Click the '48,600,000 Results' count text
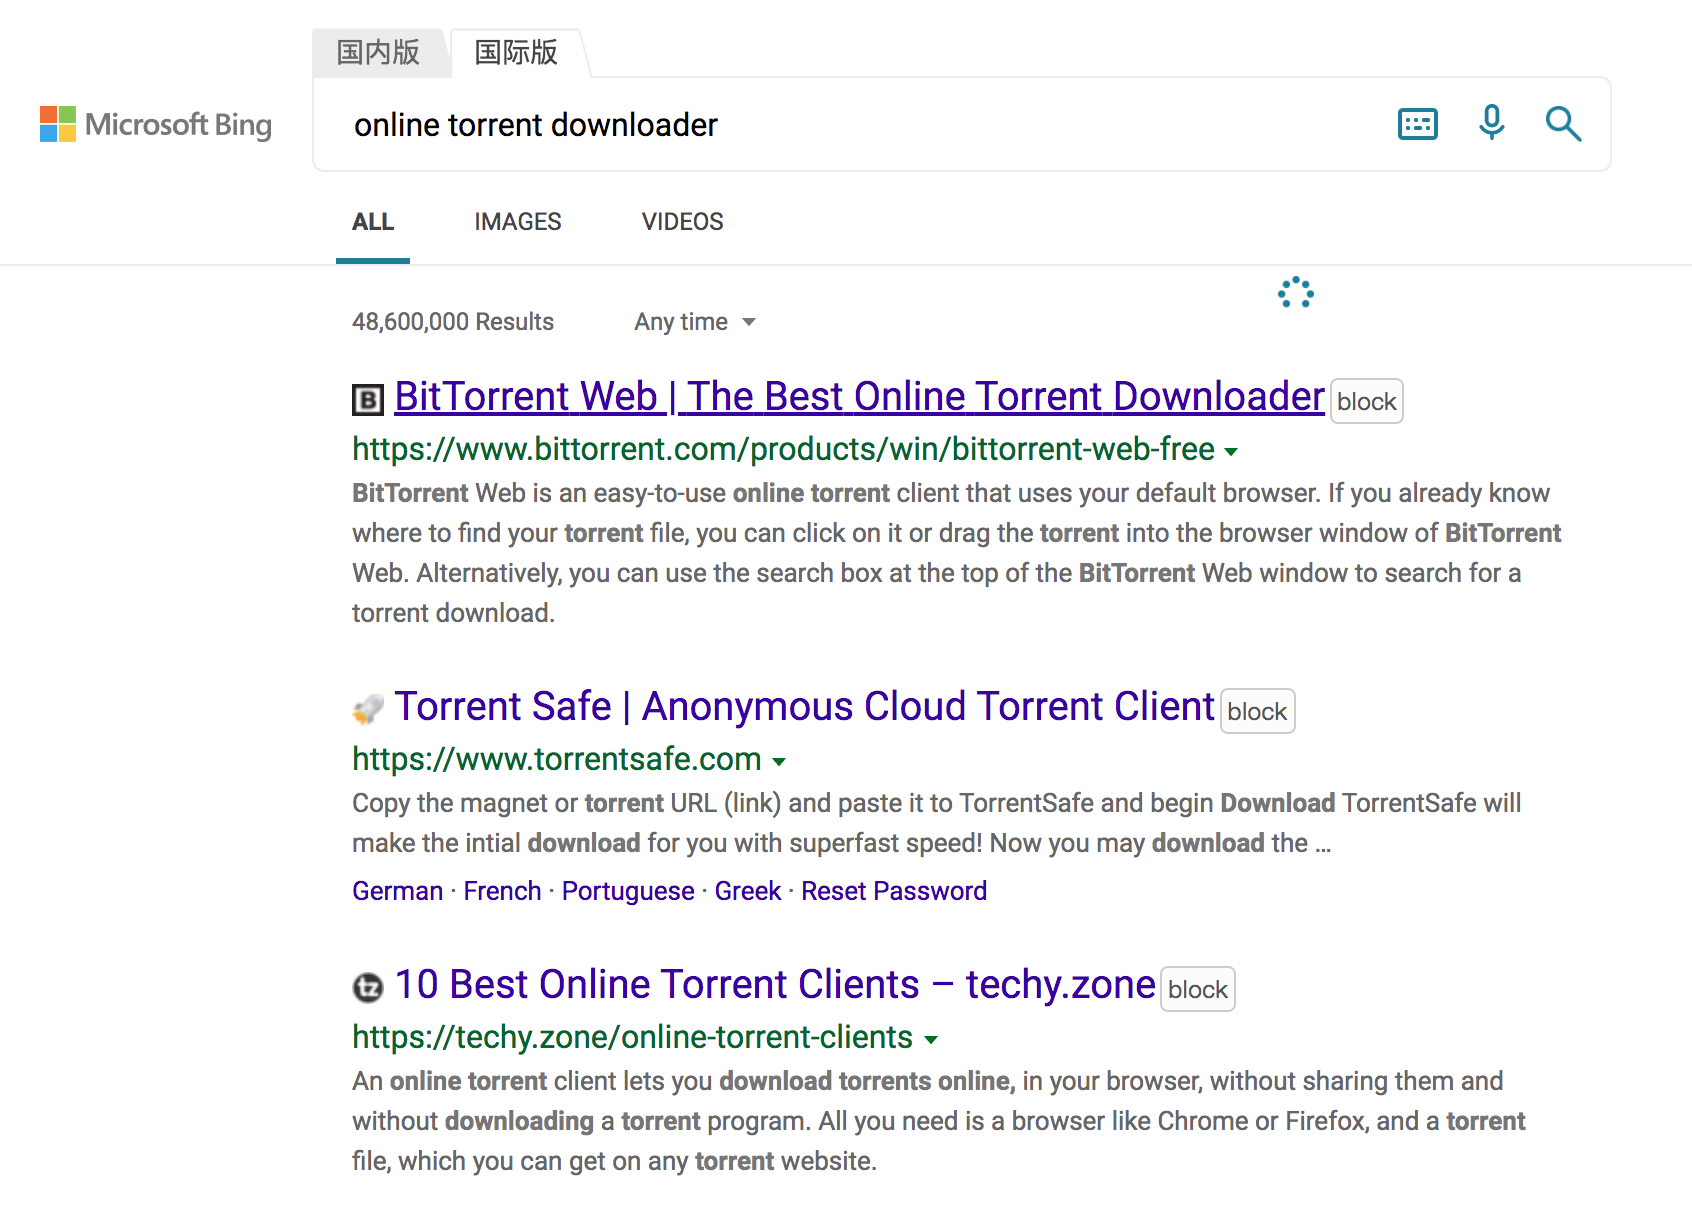Screen dimensions: 1692x1216 (x=453, y=322)
